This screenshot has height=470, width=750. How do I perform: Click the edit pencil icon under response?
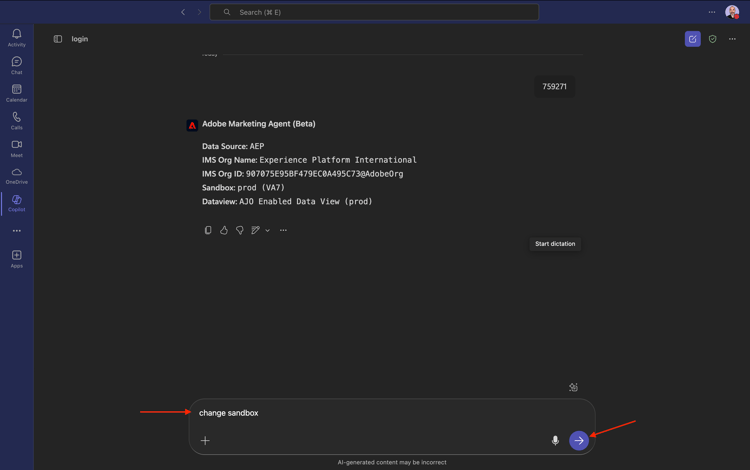(255, 230)
